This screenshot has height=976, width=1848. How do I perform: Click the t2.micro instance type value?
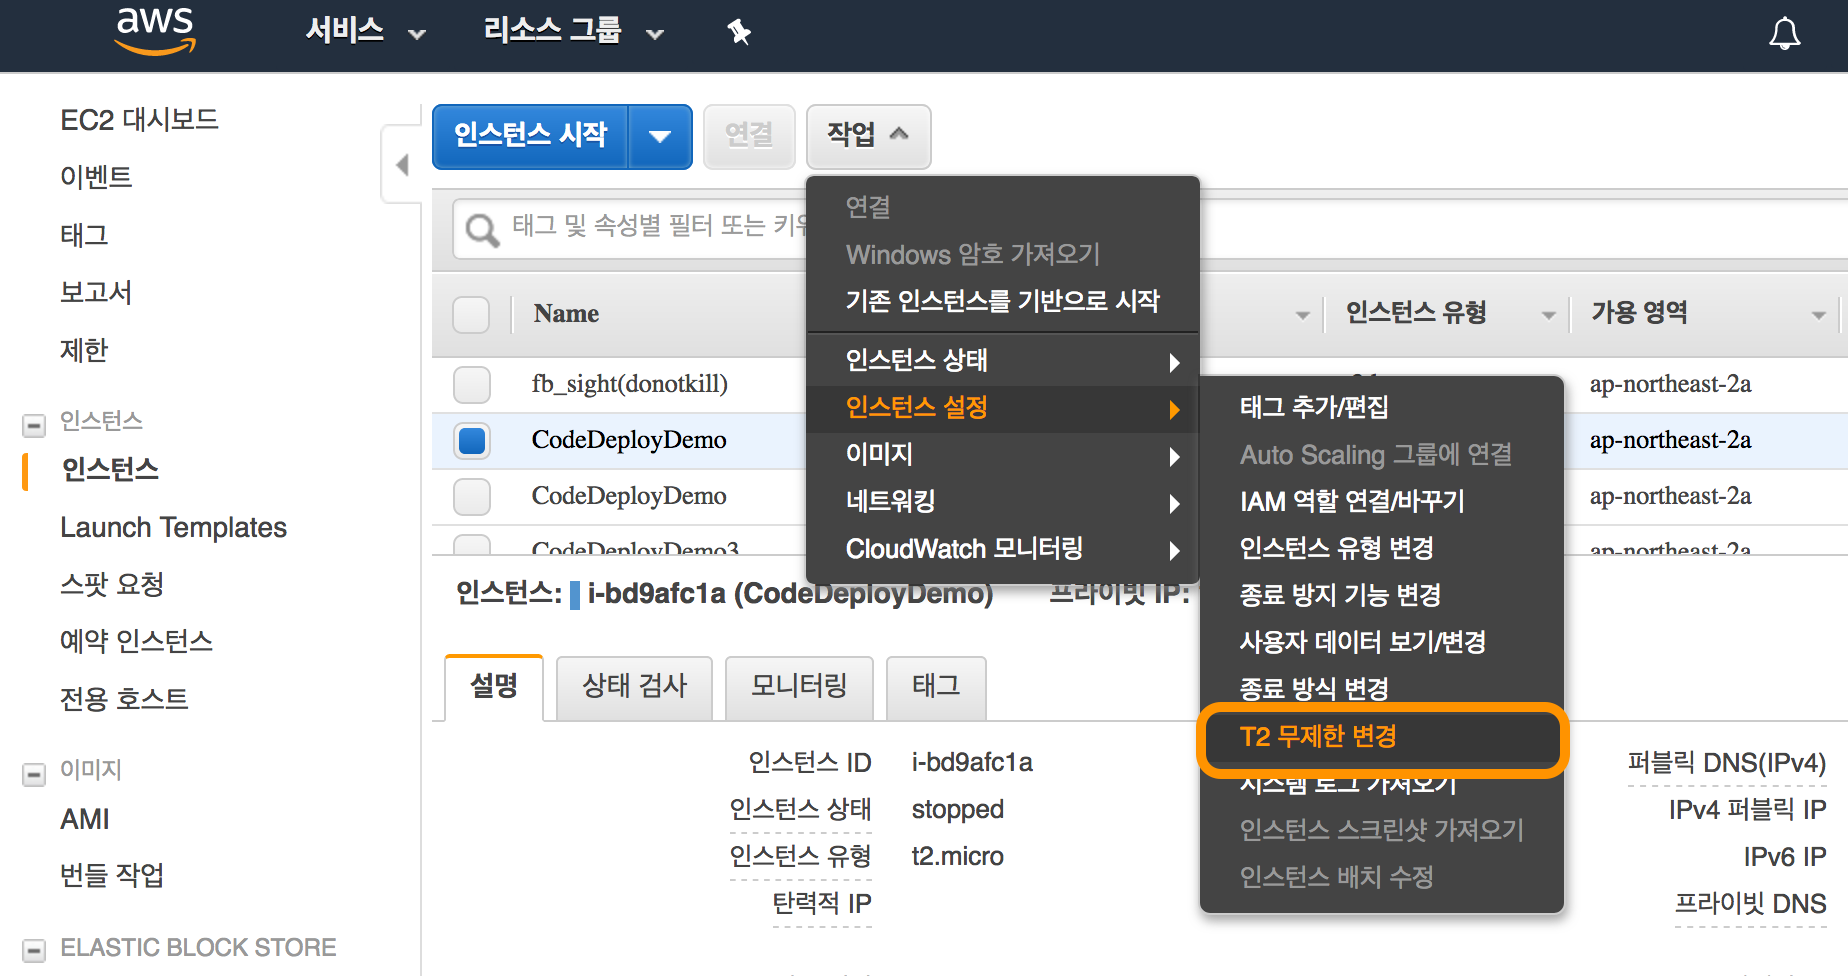(x=957, y=857)
